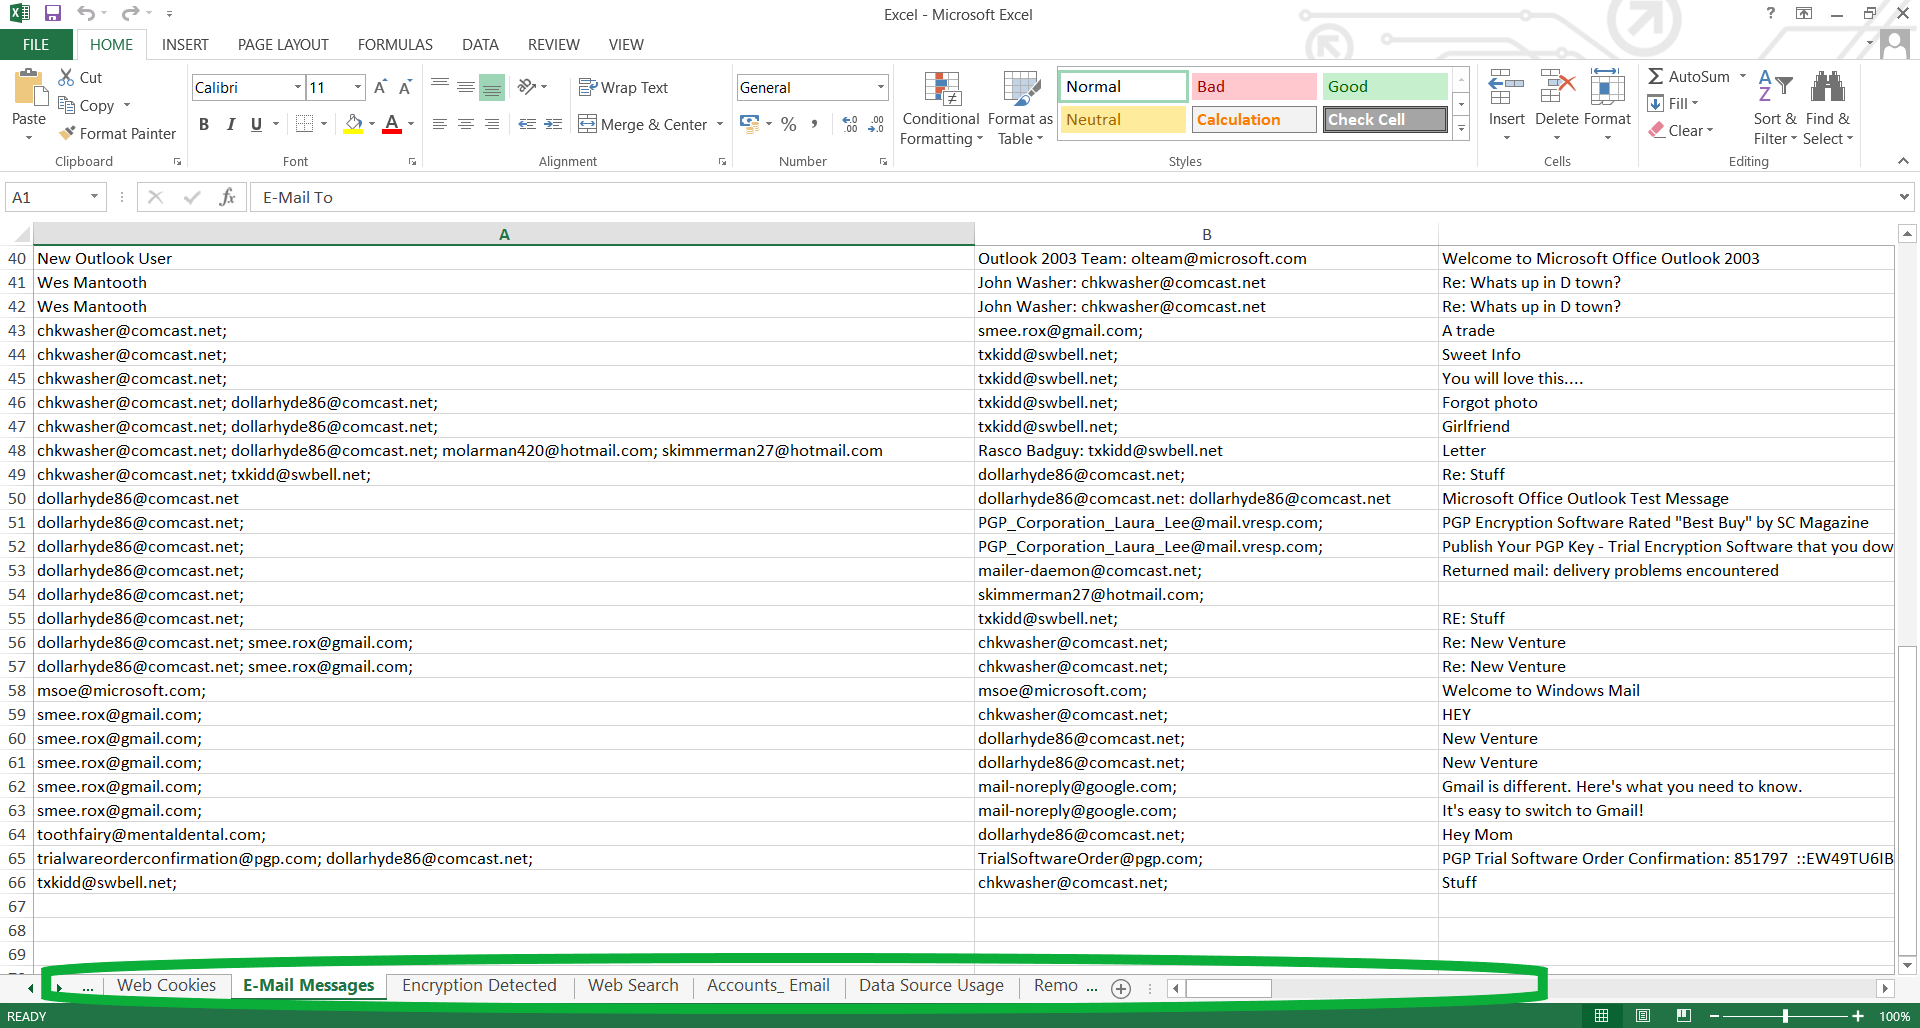1920x1028 pixels.
Task: Click the Delete cells icon
Action: pos(1557,88)
